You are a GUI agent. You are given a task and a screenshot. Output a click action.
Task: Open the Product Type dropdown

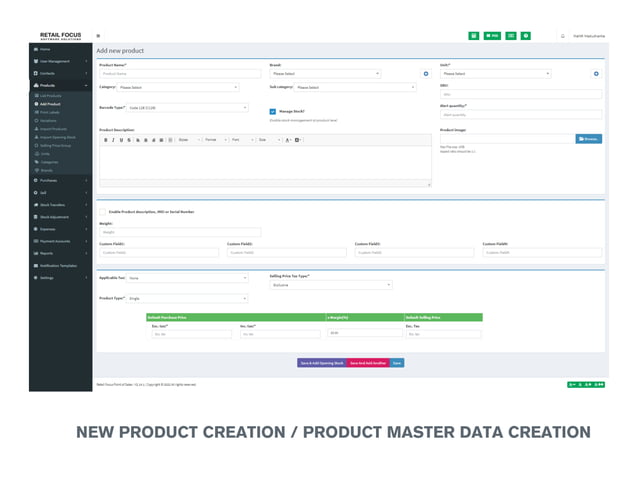pos(187,299)
